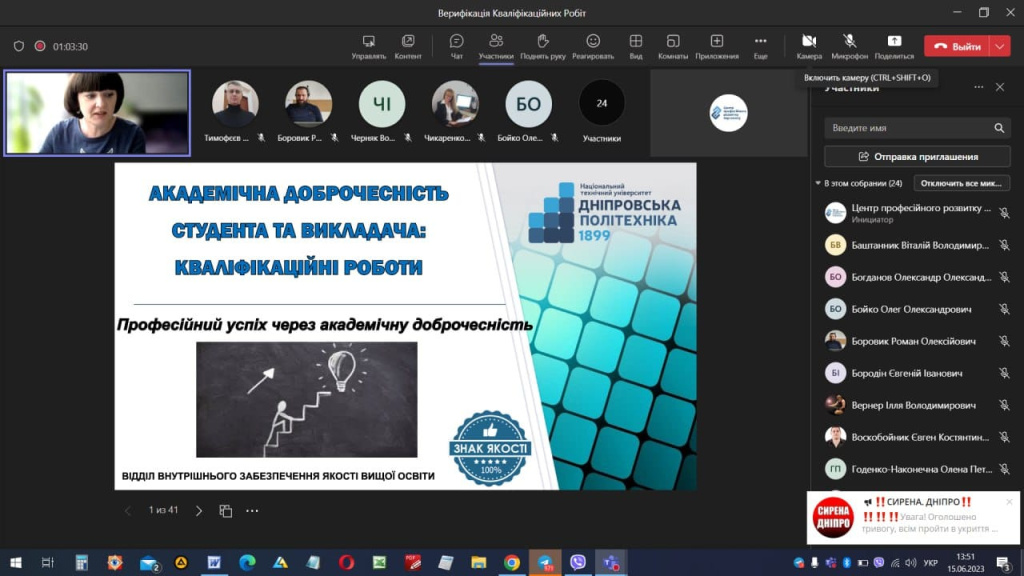Image resolution: width=1024 pixels, height=576 pixels.
Task: Open the Сирена Дніпро alert notification
Action: click(x=913, y=518)
